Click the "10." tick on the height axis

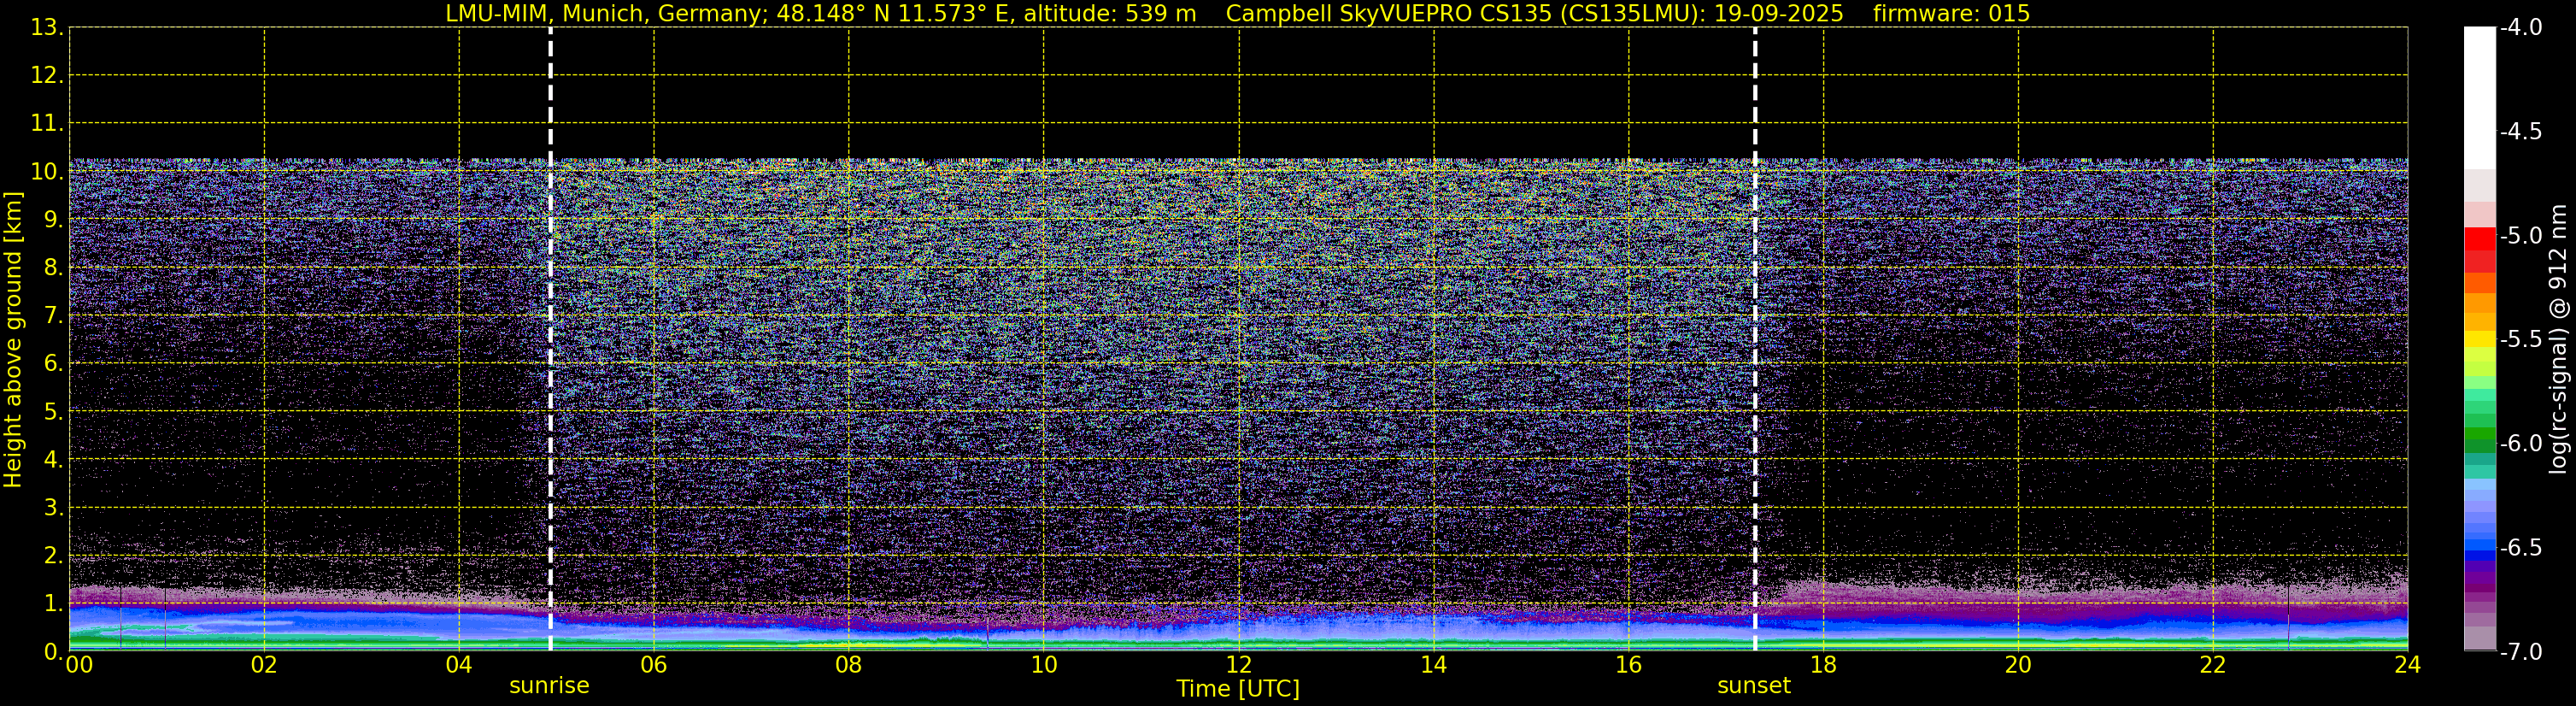46,171
